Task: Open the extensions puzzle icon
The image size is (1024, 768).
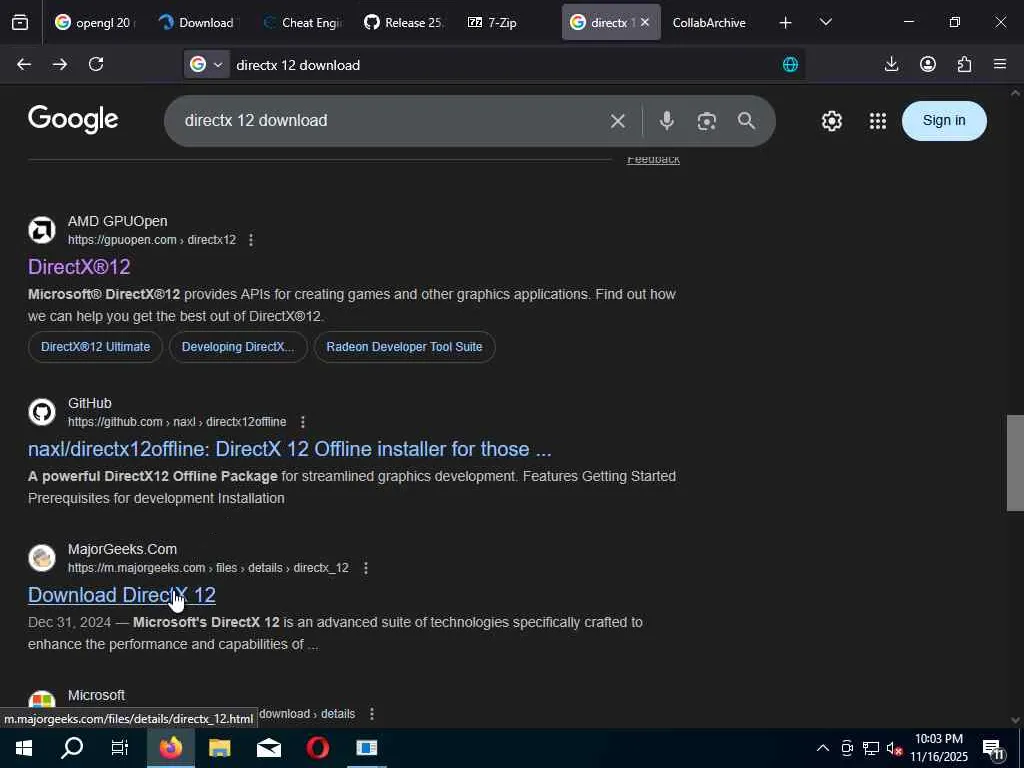Action: coord(965,64)
